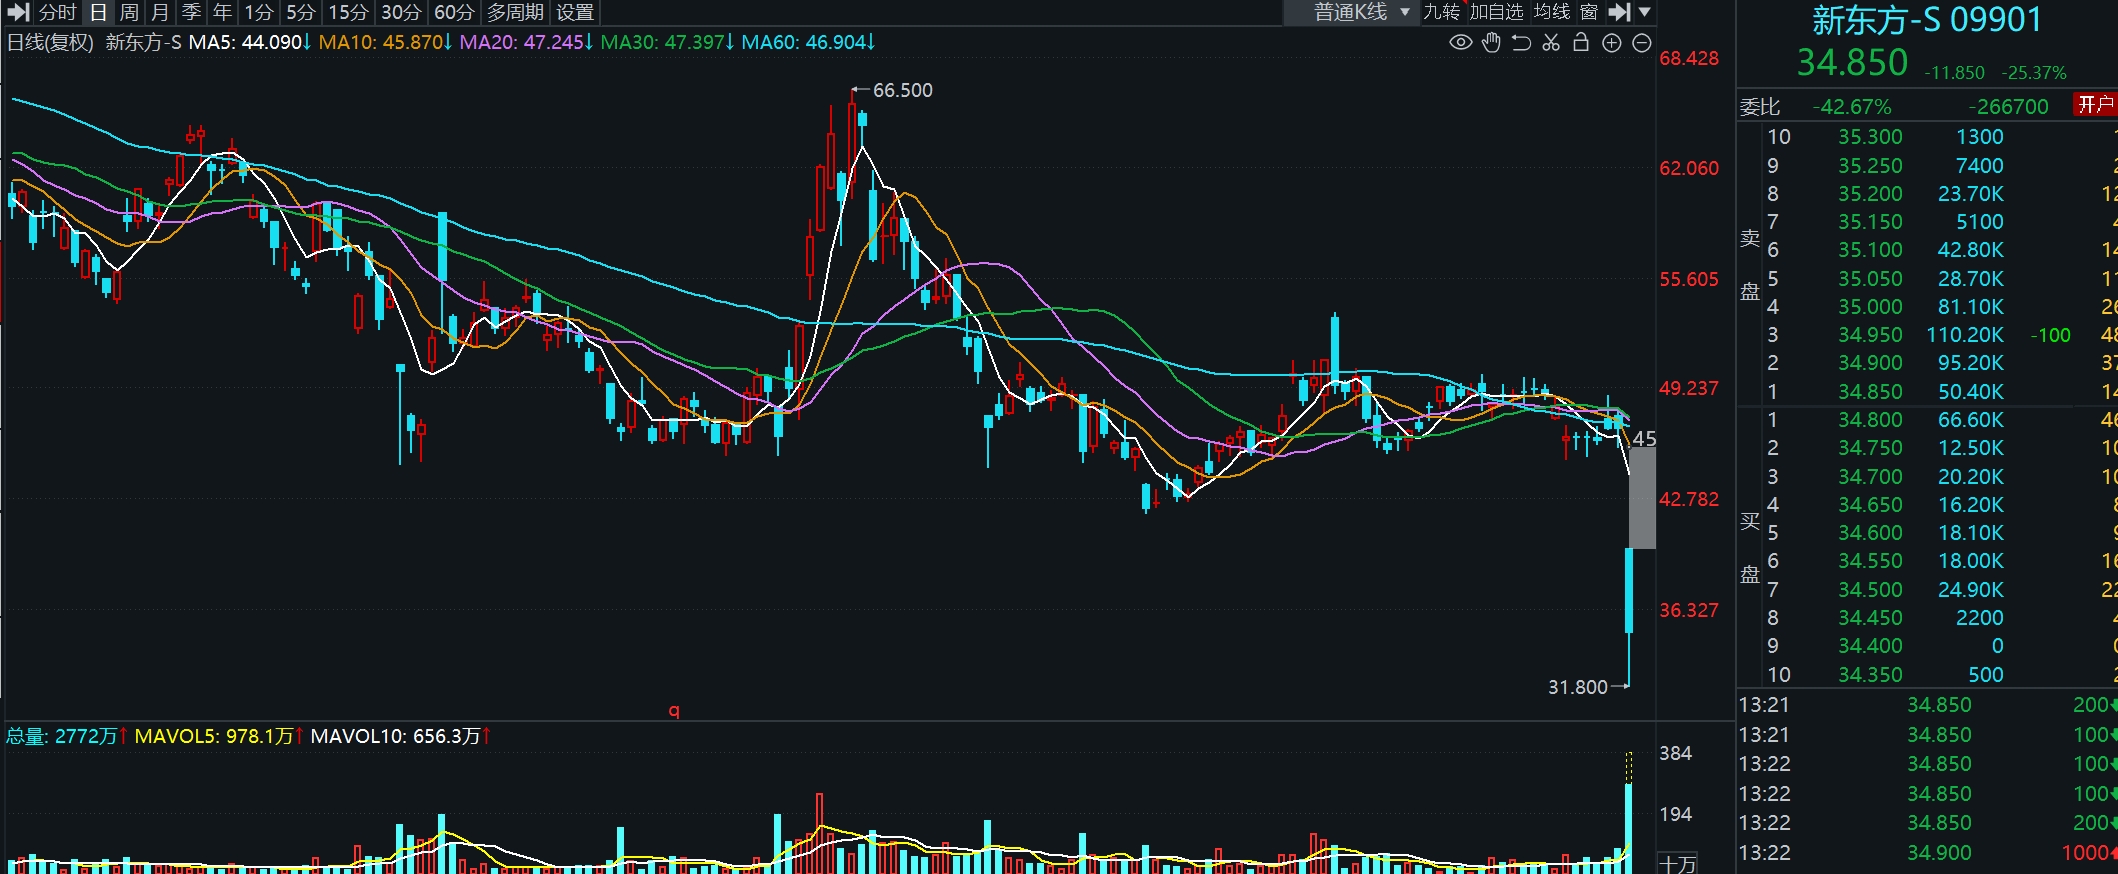Click the 日线(复权) adjustment label
Viewport: 2118px width, 874px height.
click(x=50, y=42)
